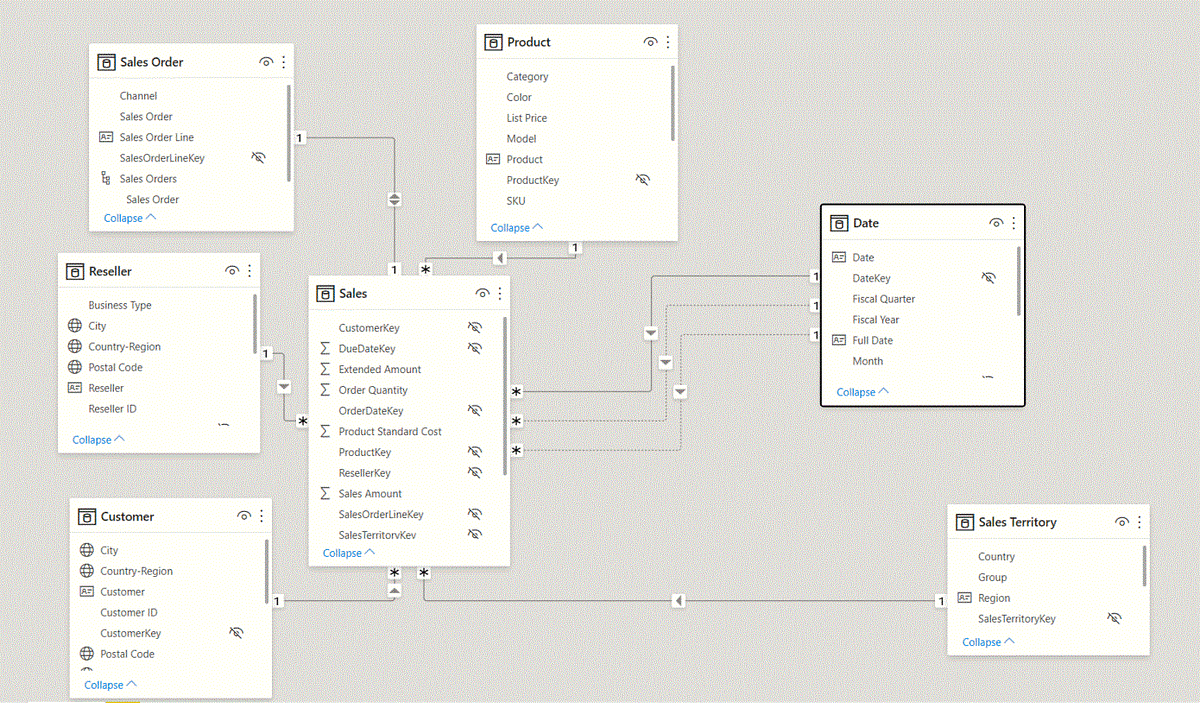Click the globe icon next to City in Customer
Screen dimensions: 1200x703
coord(86,550)
